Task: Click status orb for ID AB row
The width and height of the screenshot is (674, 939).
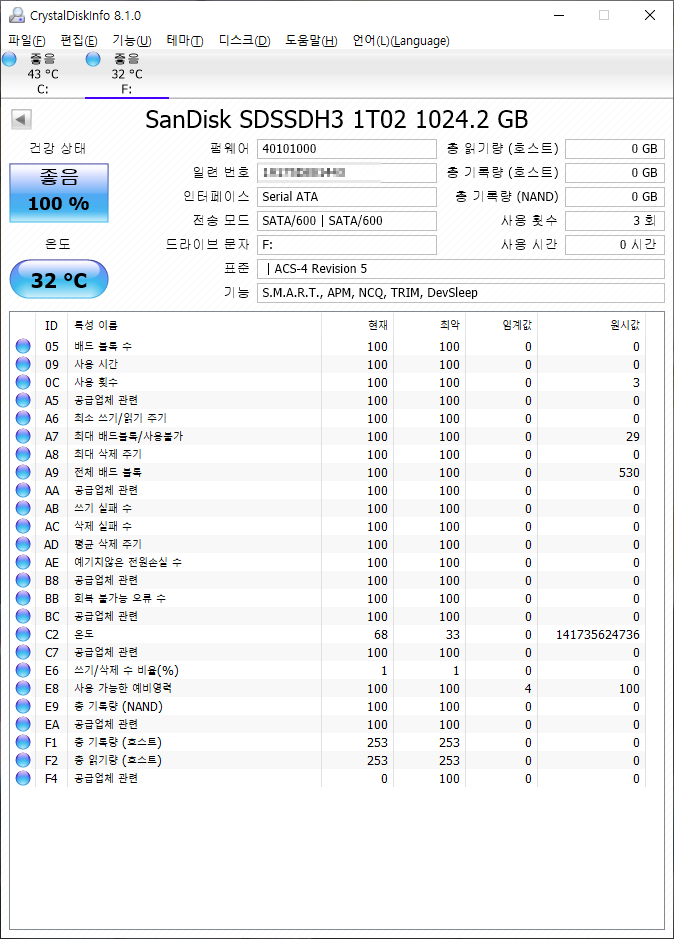Action: coord(23,508)
